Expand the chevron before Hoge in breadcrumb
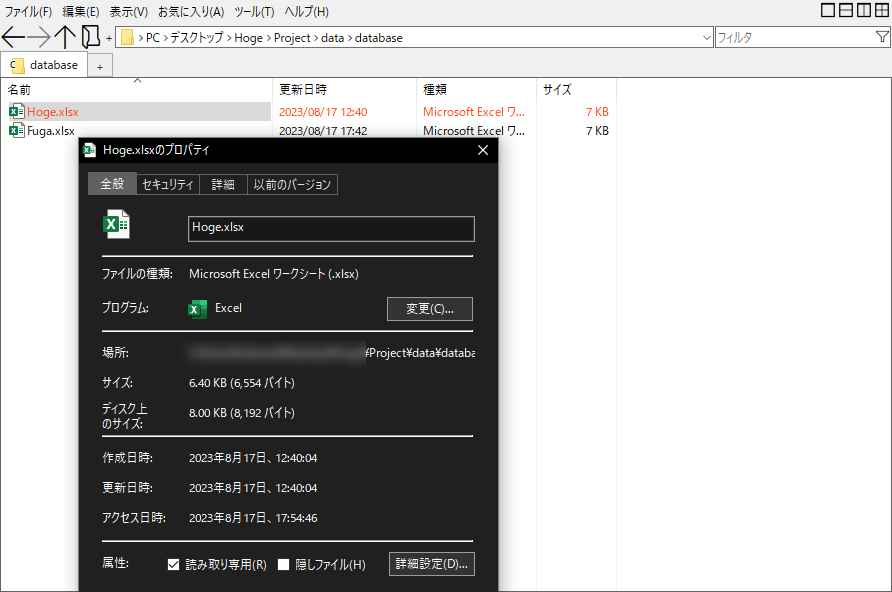 (x=229, y=38)
